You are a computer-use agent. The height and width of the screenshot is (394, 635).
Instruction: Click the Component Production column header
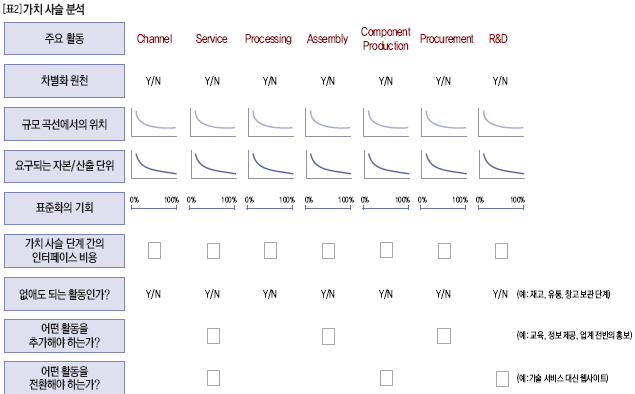(x=386, y=39)
